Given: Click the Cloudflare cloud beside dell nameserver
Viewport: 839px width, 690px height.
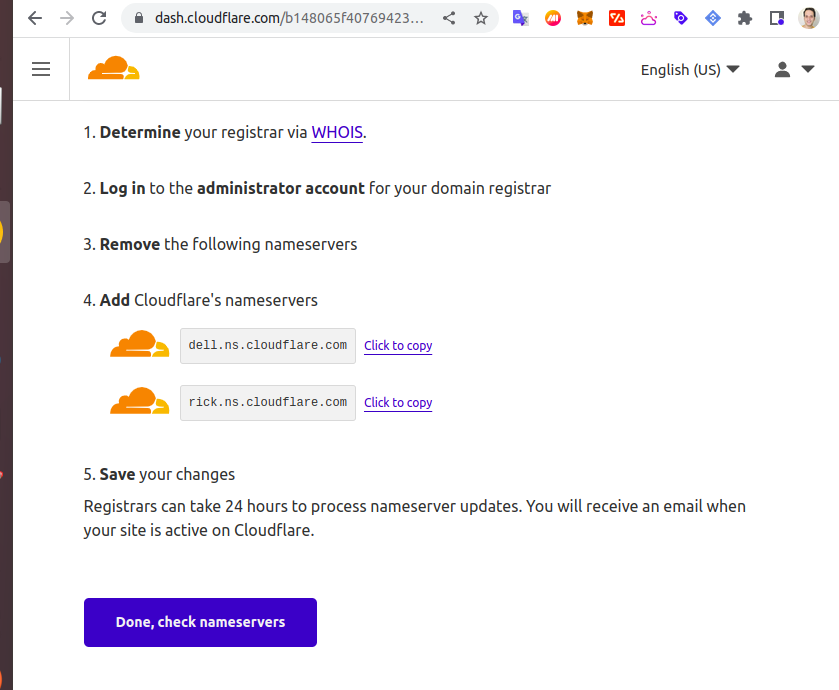Looking at the screenshot, I should 140,344.
